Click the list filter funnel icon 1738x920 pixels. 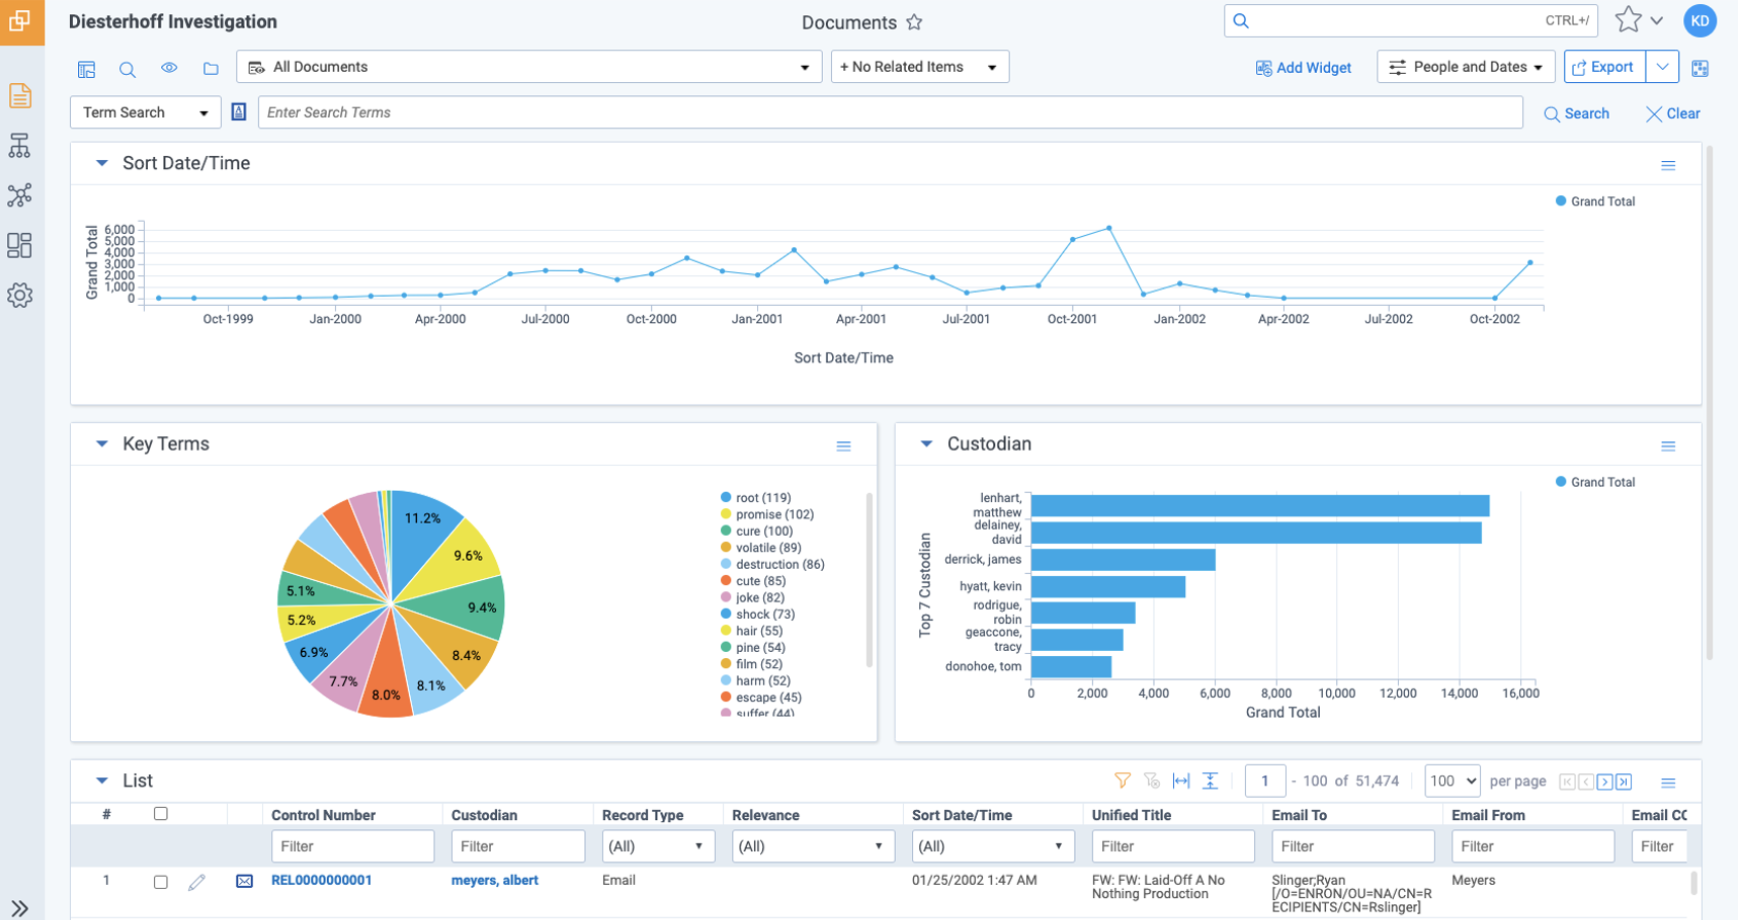tap(1123, 781)
